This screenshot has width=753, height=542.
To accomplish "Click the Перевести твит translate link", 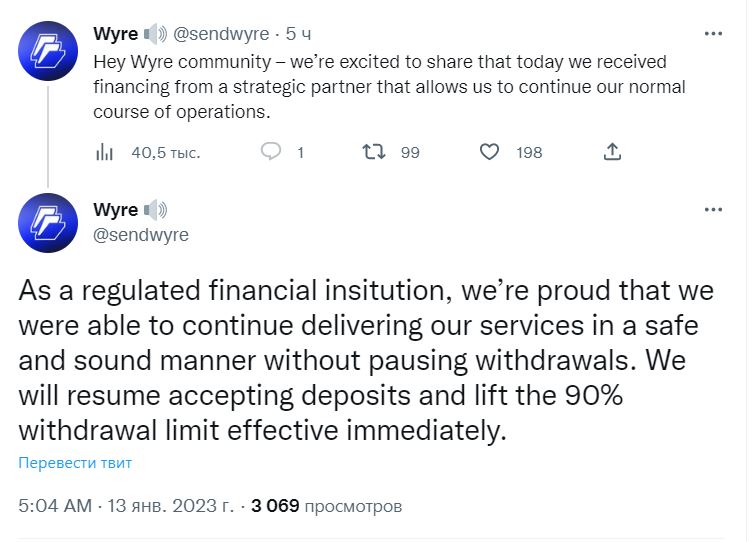I will 75,463.
